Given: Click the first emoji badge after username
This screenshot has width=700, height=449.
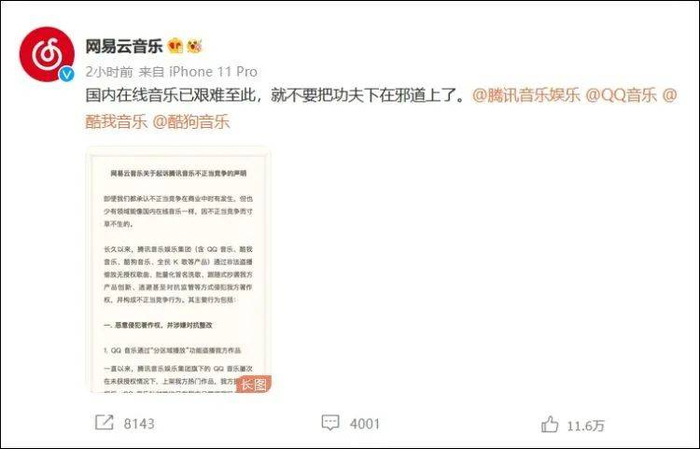Looking at the screenshot, I should (175, 46).
